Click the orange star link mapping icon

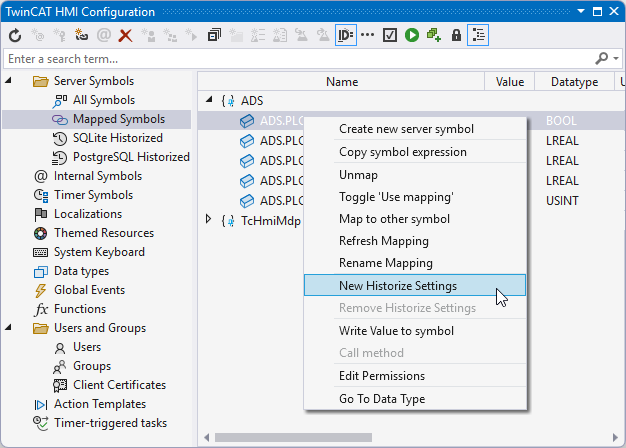click(x=81, y=36)
